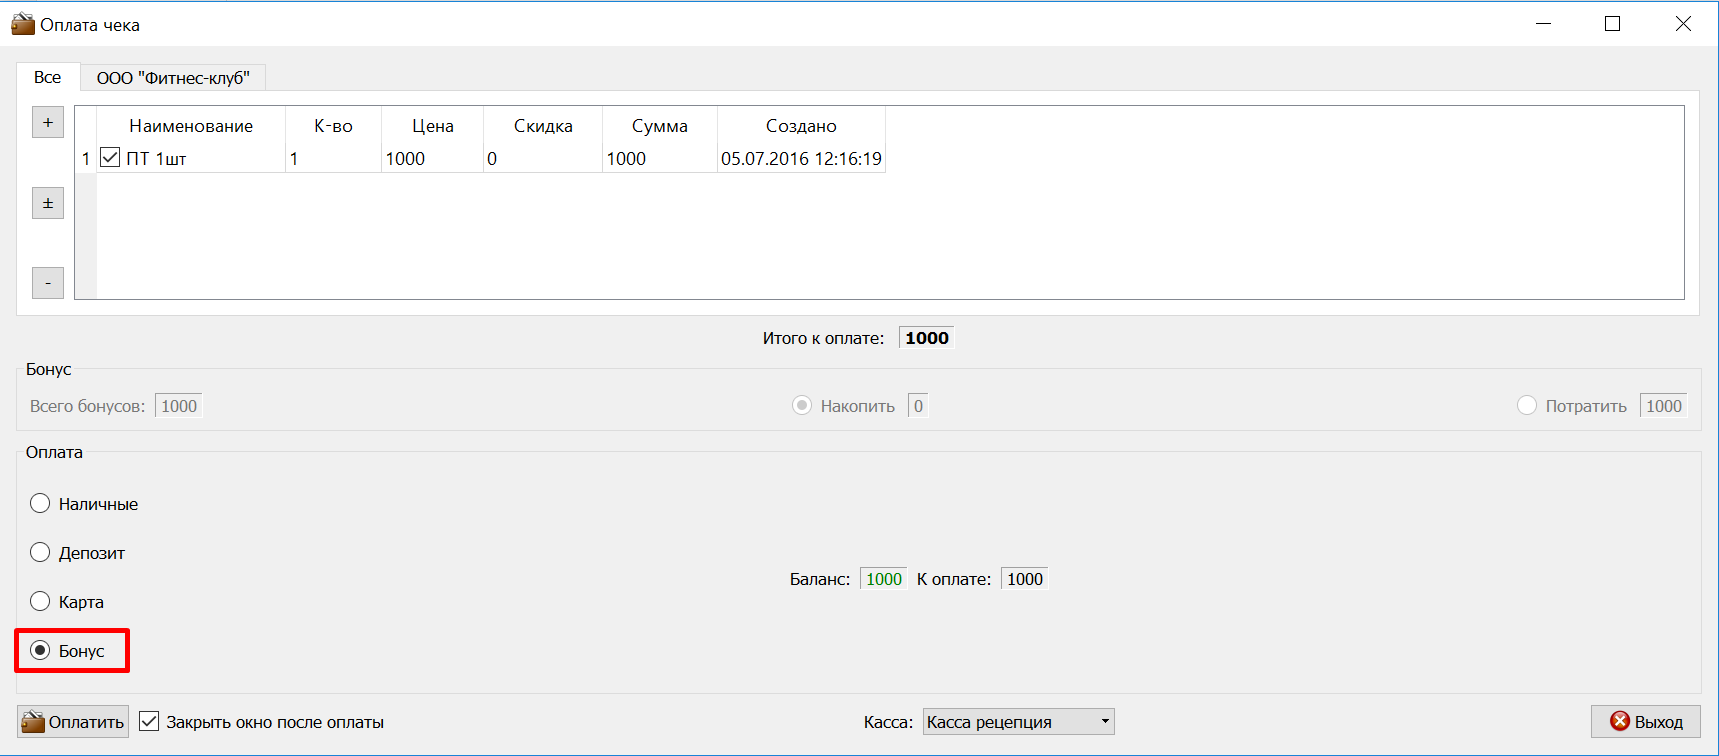This screenshot has width=1719, height=756.
Task: Click the Скидка column header
Action: coord(543,126)
